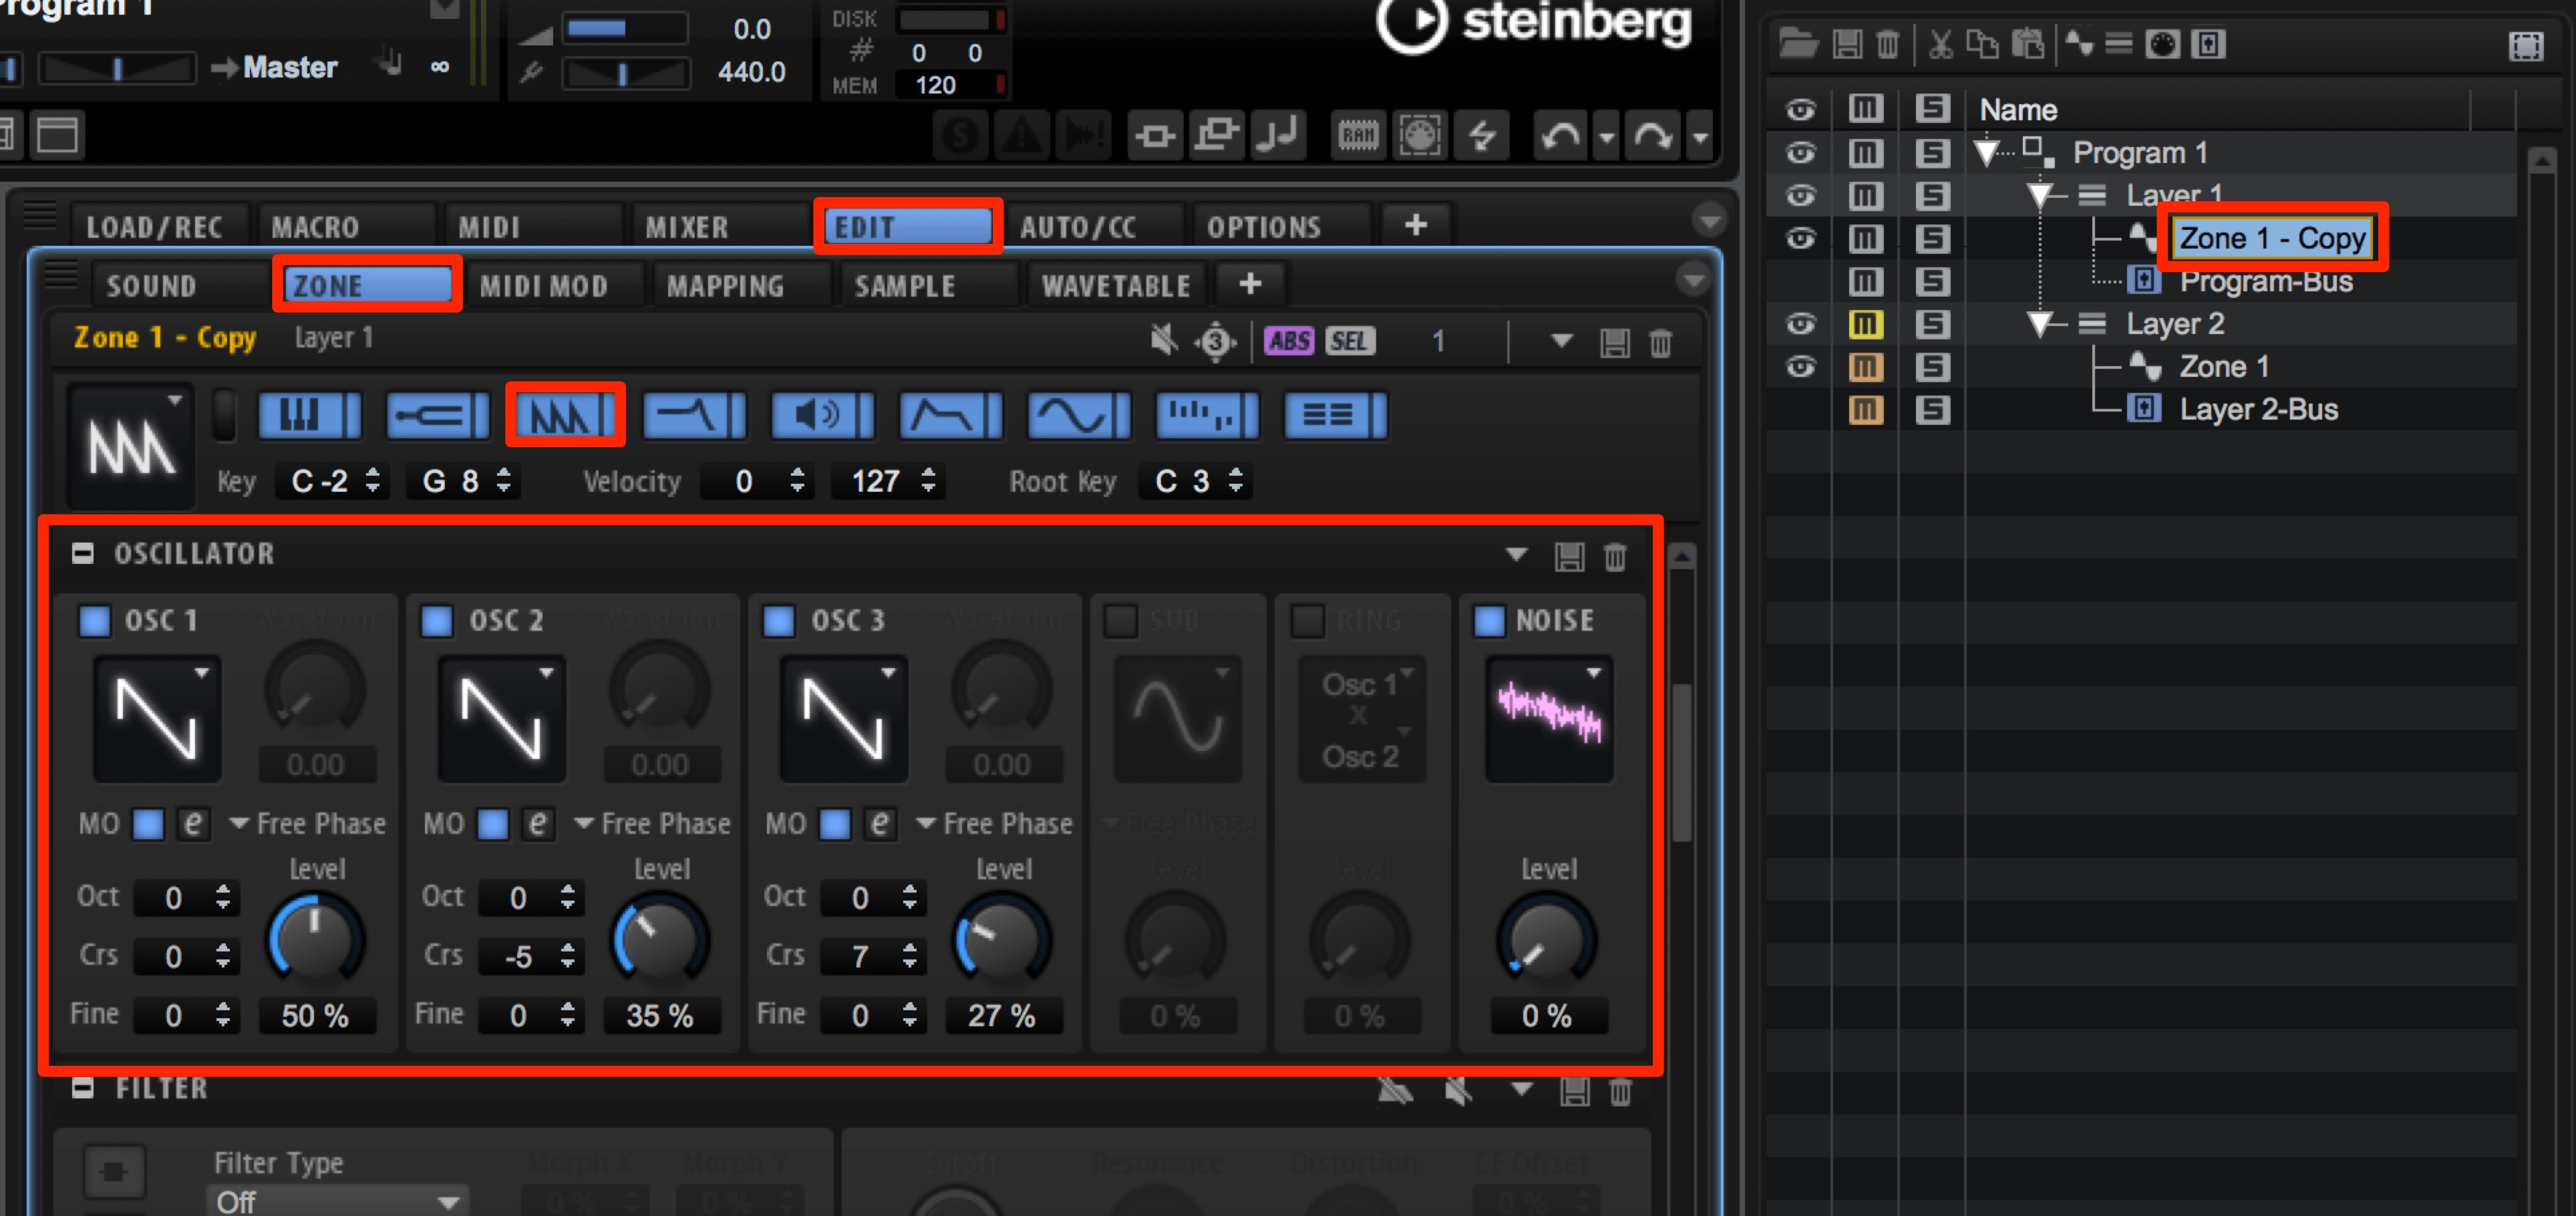Enable the RING modulator
Screen dimensions: 2576x1216
tap(1307, 621)
